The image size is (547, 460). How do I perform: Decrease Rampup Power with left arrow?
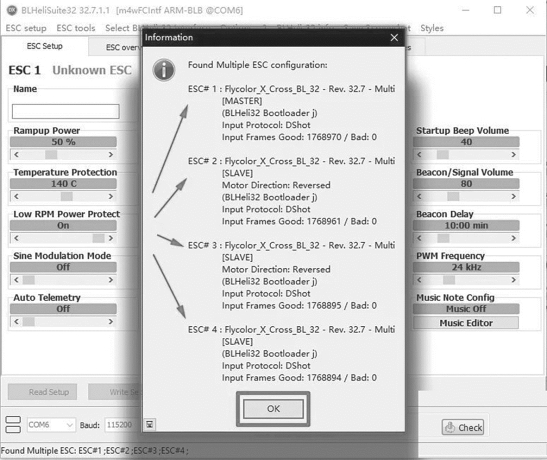point(16,154)
